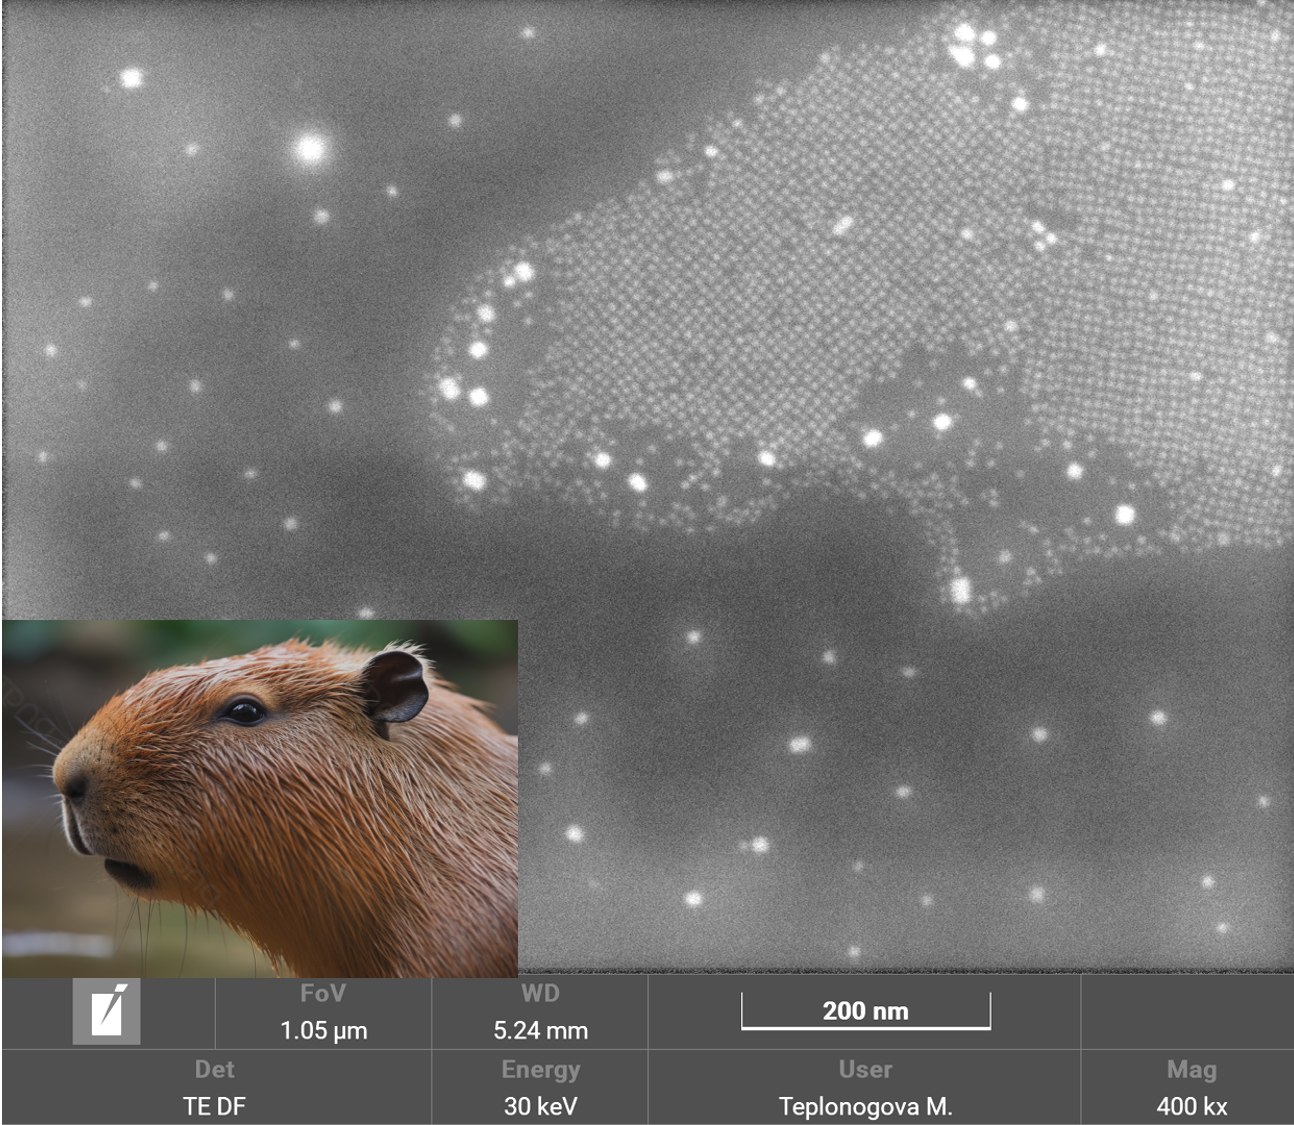Click the "Energy" label

coord(540,1070)
